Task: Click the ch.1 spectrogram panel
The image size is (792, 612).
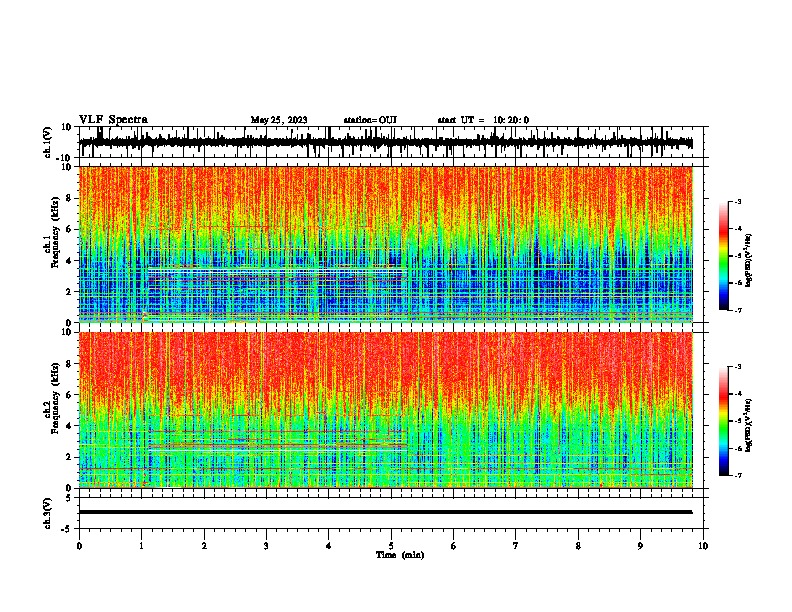Action: [385, 244]
